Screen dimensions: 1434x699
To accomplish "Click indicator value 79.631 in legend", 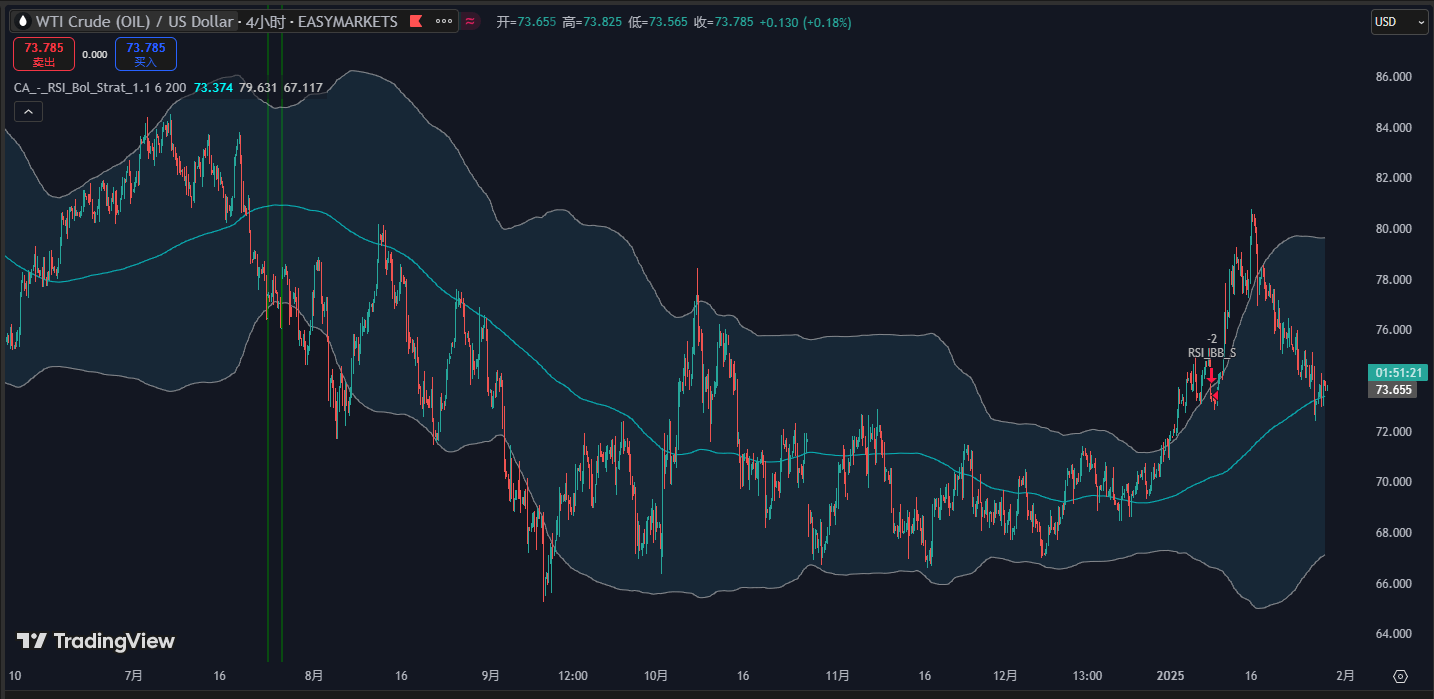I will (x=258, y=88).
